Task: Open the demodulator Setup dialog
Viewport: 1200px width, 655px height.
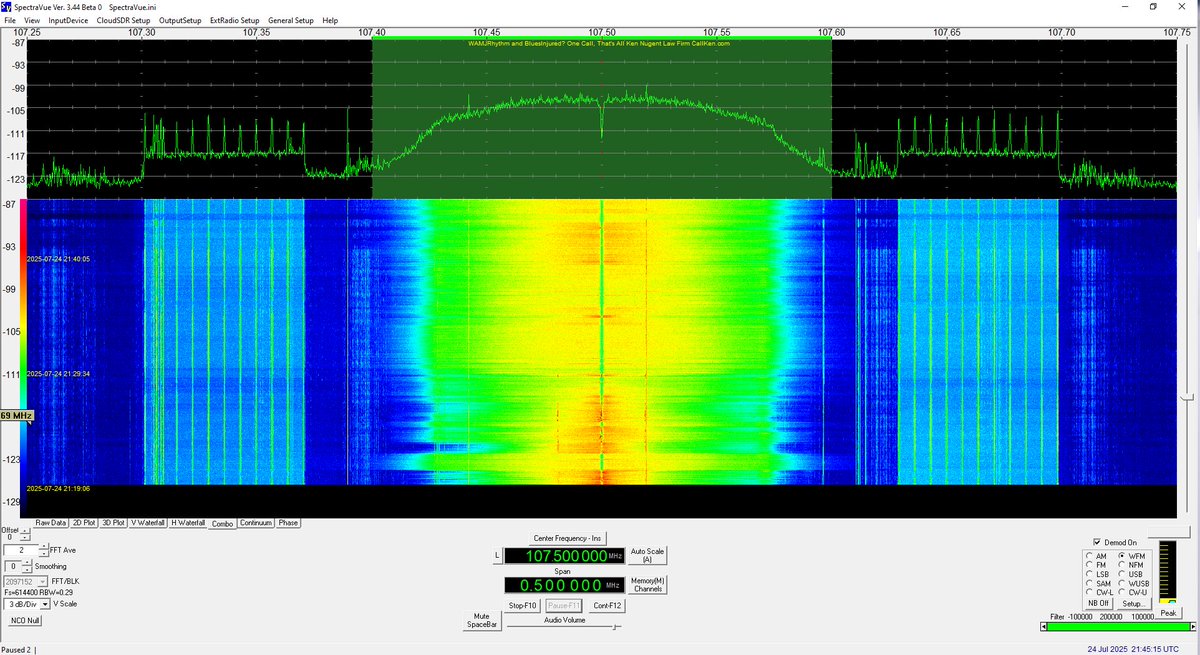Action: 1134,603
